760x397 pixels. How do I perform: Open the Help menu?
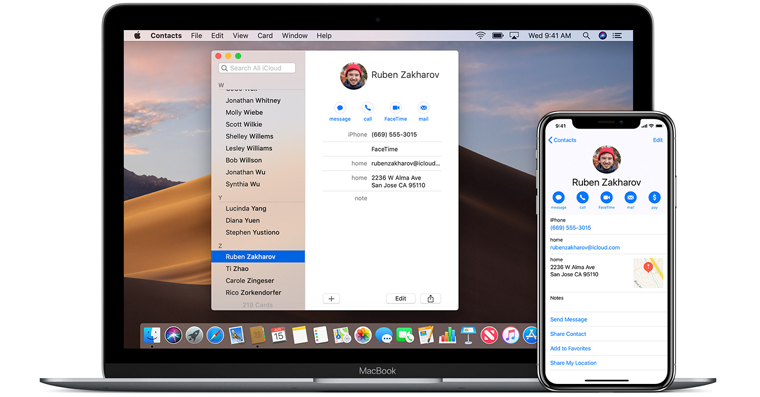[x=324, y=35]
